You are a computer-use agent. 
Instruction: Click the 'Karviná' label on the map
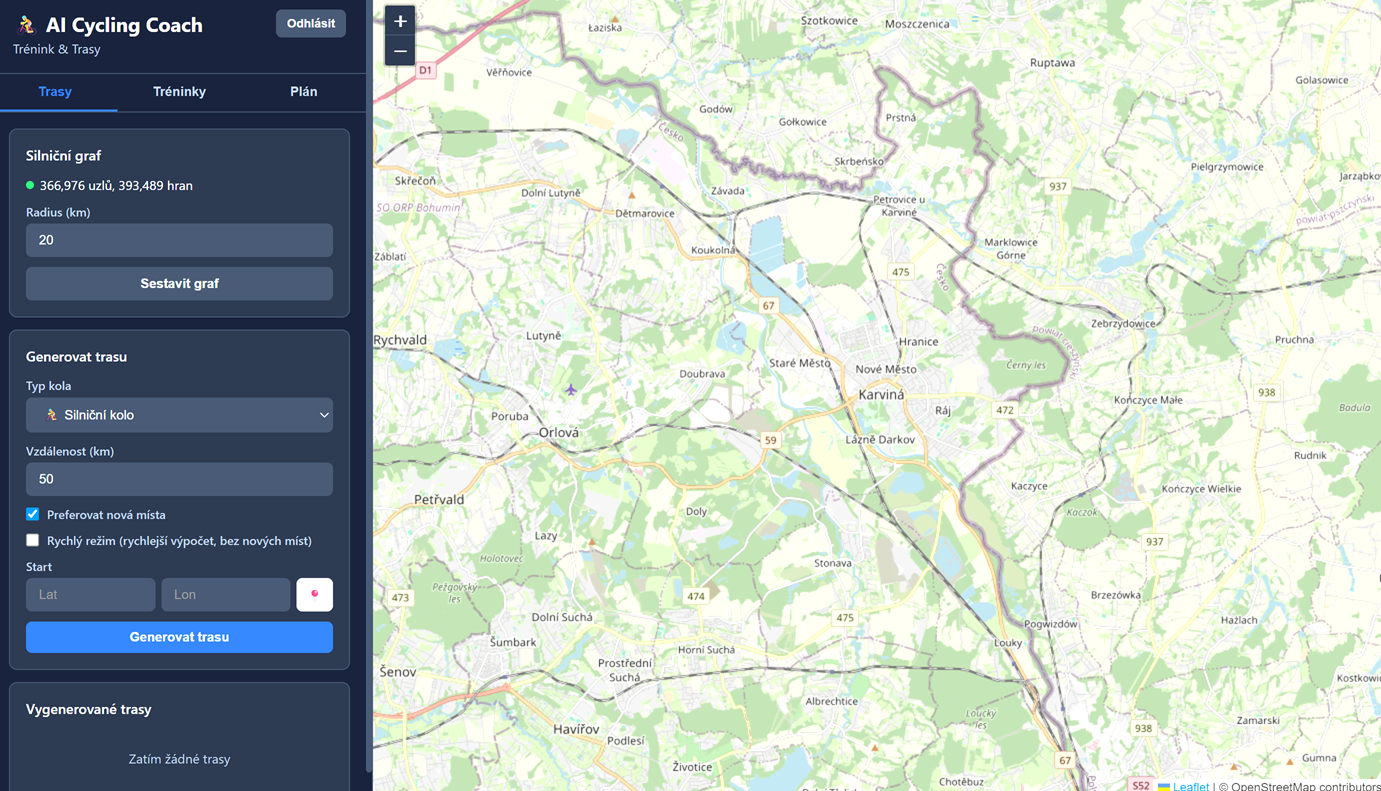click(881, 394)
